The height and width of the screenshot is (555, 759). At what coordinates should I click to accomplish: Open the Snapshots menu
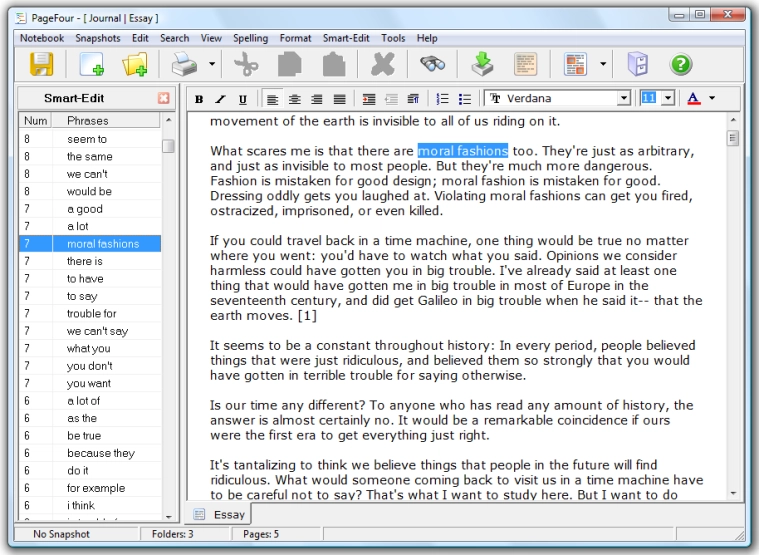98,38
